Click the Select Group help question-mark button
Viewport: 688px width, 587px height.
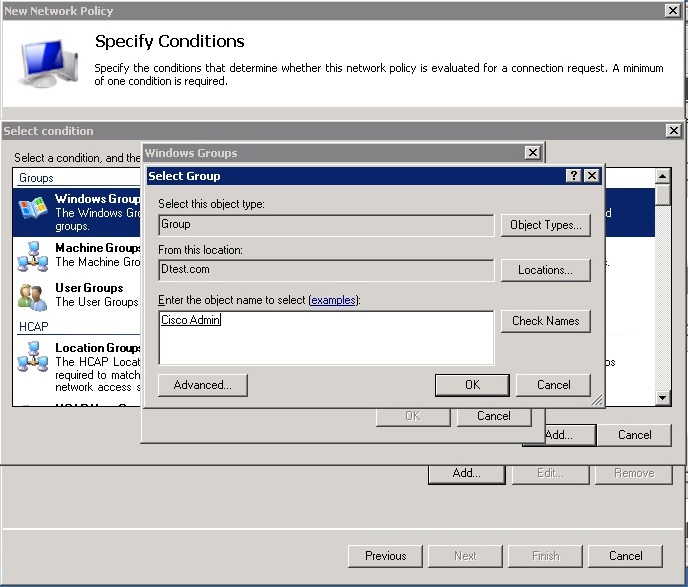[x=573, y=176]
